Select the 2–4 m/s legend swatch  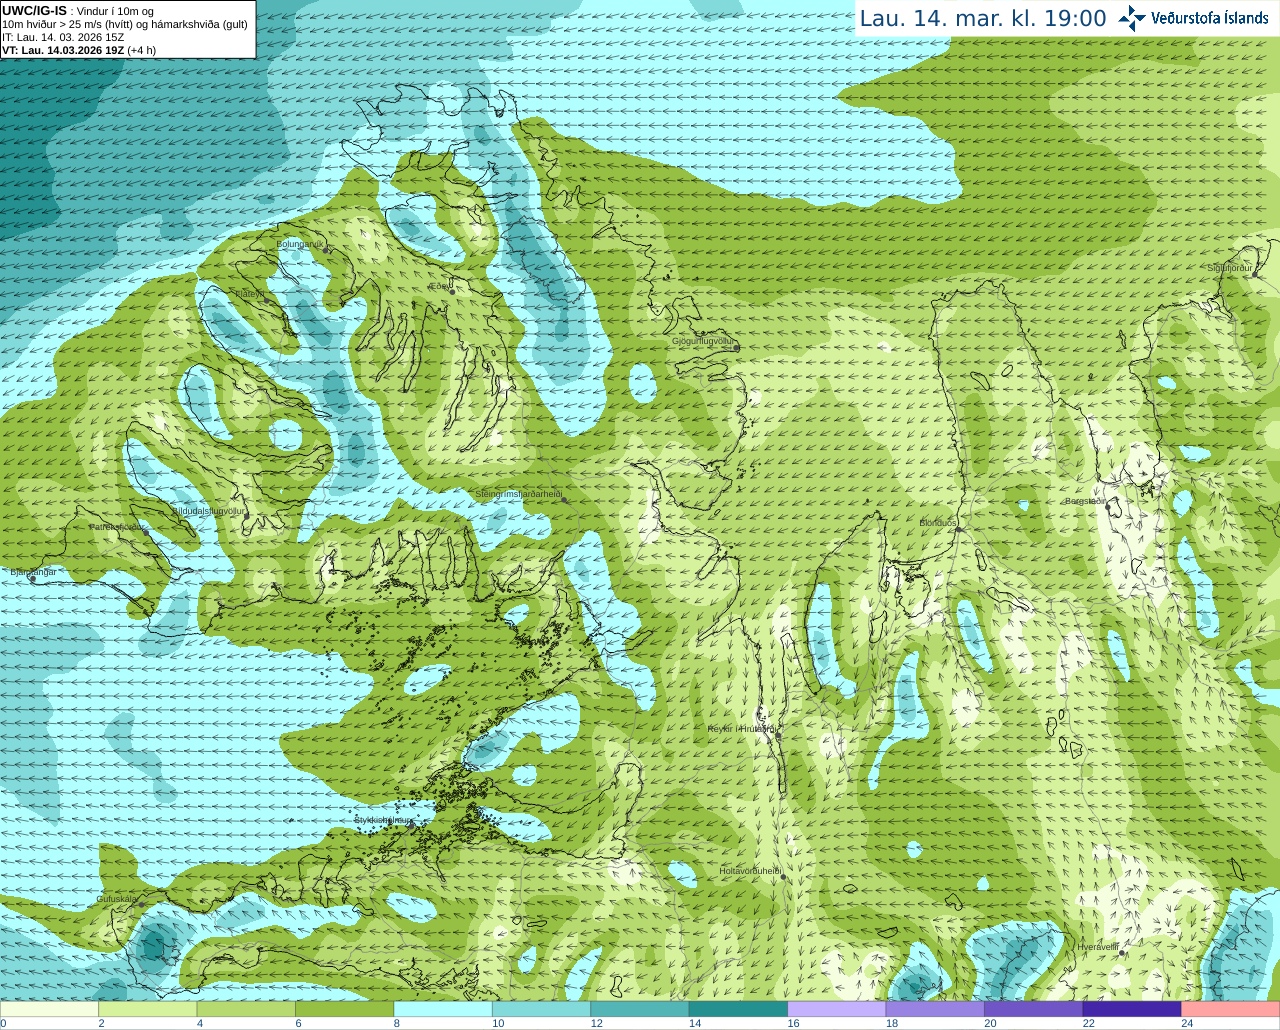click(x=147, y=1008)
